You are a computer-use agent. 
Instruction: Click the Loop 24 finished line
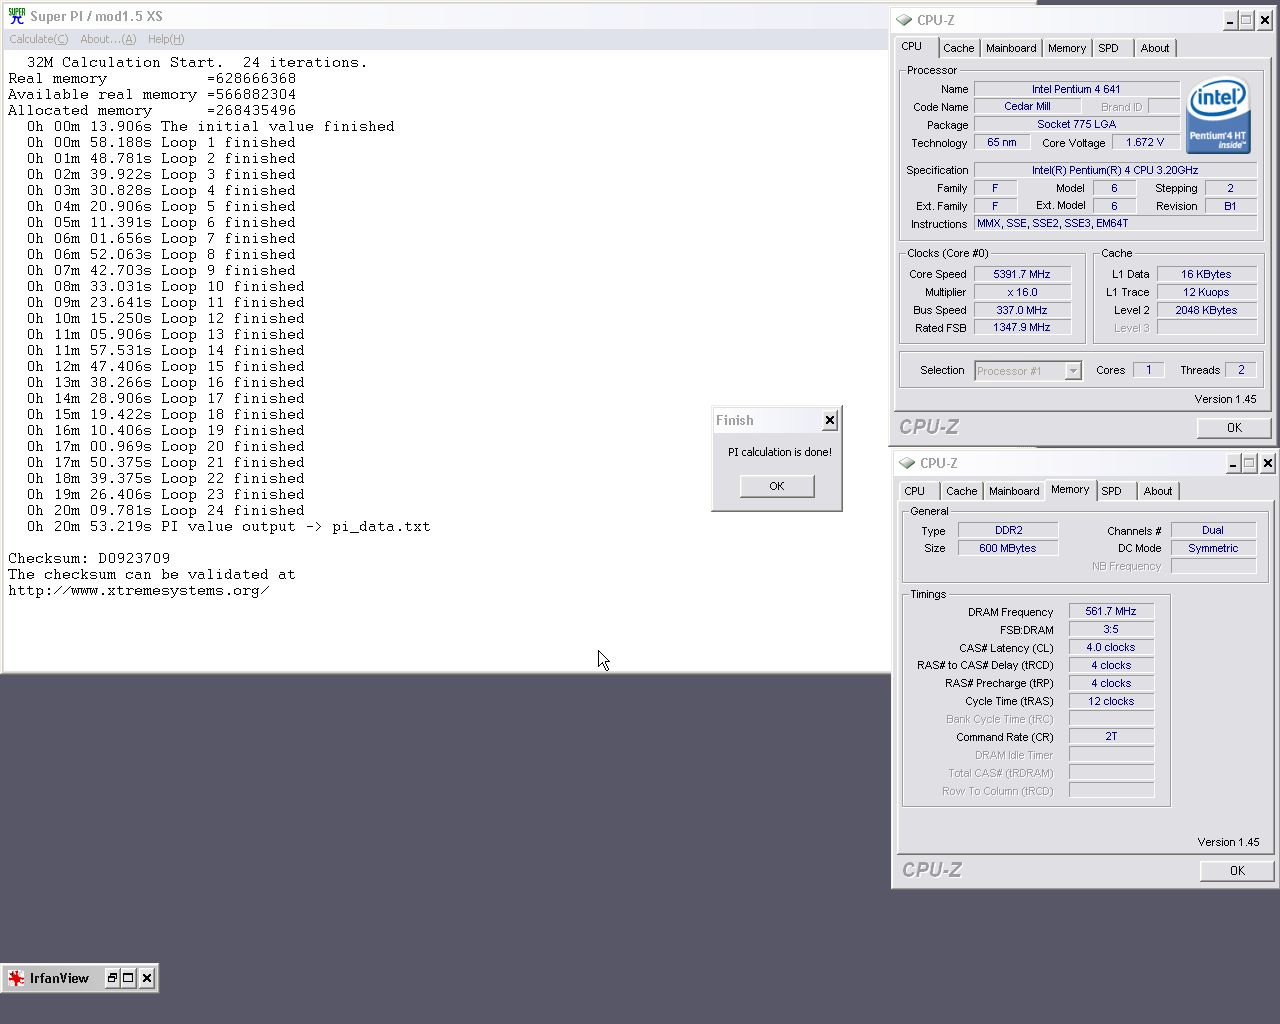click(x=166, y=510)
